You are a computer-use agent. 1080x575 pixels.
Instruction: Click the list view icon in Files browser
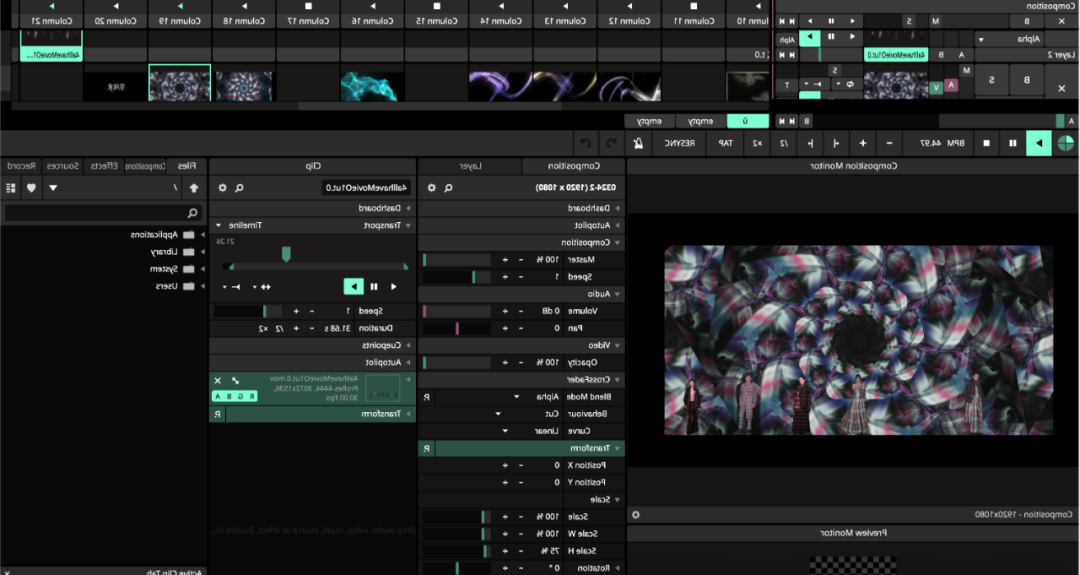11,187
